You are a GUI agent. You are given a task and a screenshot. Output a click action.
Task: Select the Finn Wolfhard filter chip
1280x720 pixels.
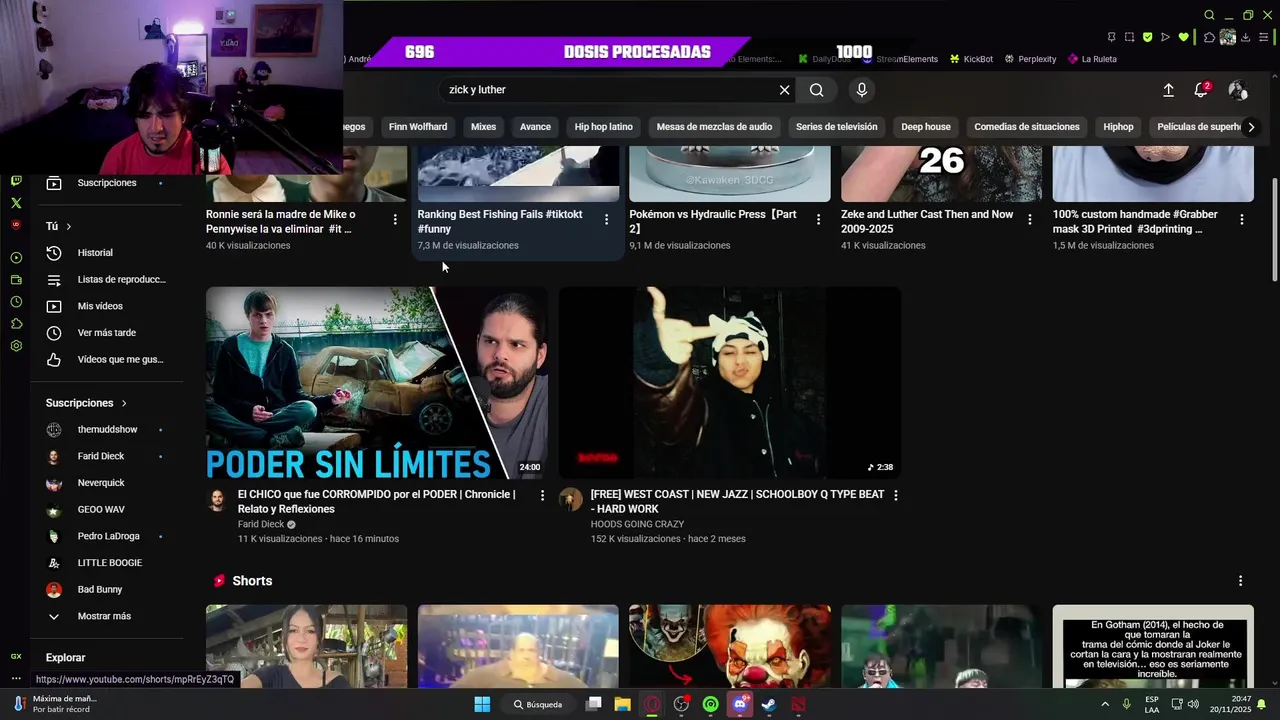click(418, 127)
